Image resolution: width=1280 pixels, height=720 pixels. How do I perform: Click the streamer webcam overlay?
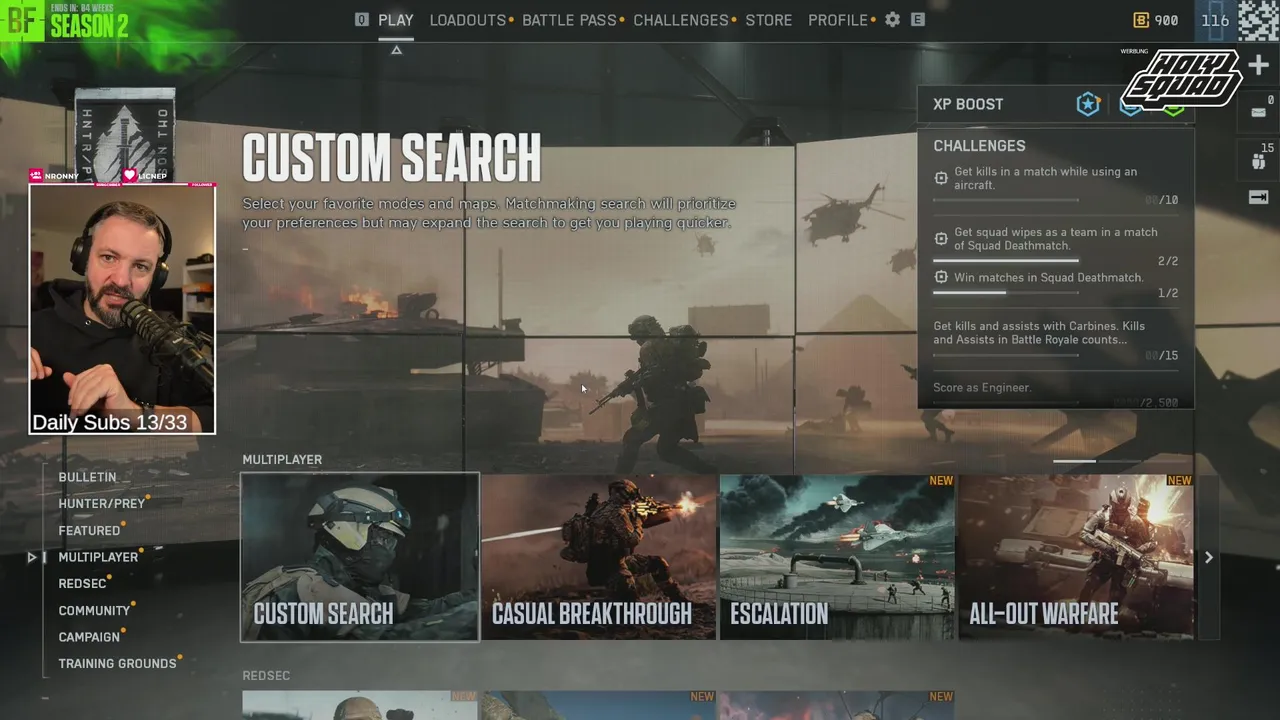122,308
